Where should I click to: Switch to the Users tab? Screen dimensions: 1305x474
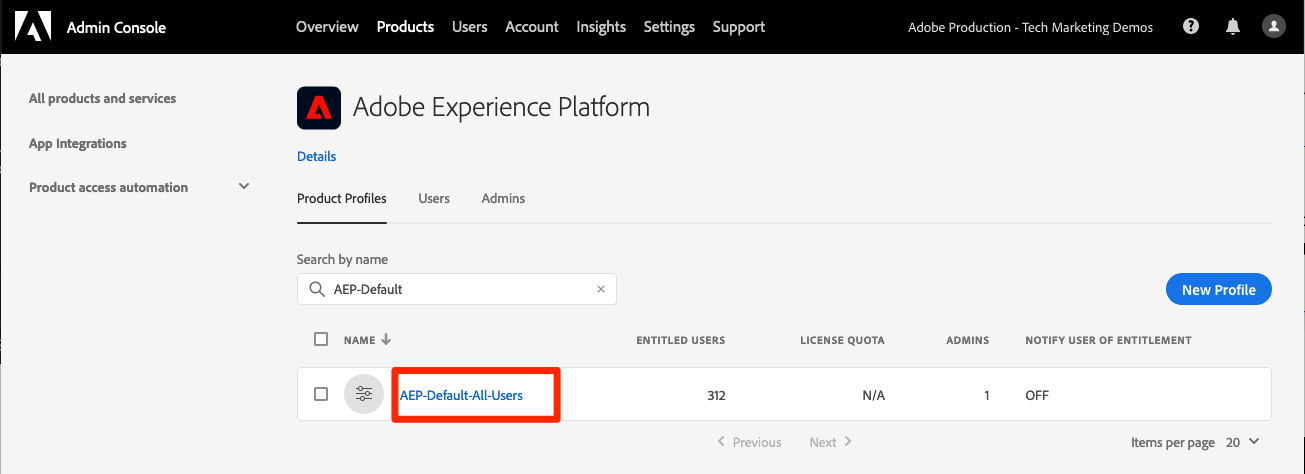[x=434, y=198]
